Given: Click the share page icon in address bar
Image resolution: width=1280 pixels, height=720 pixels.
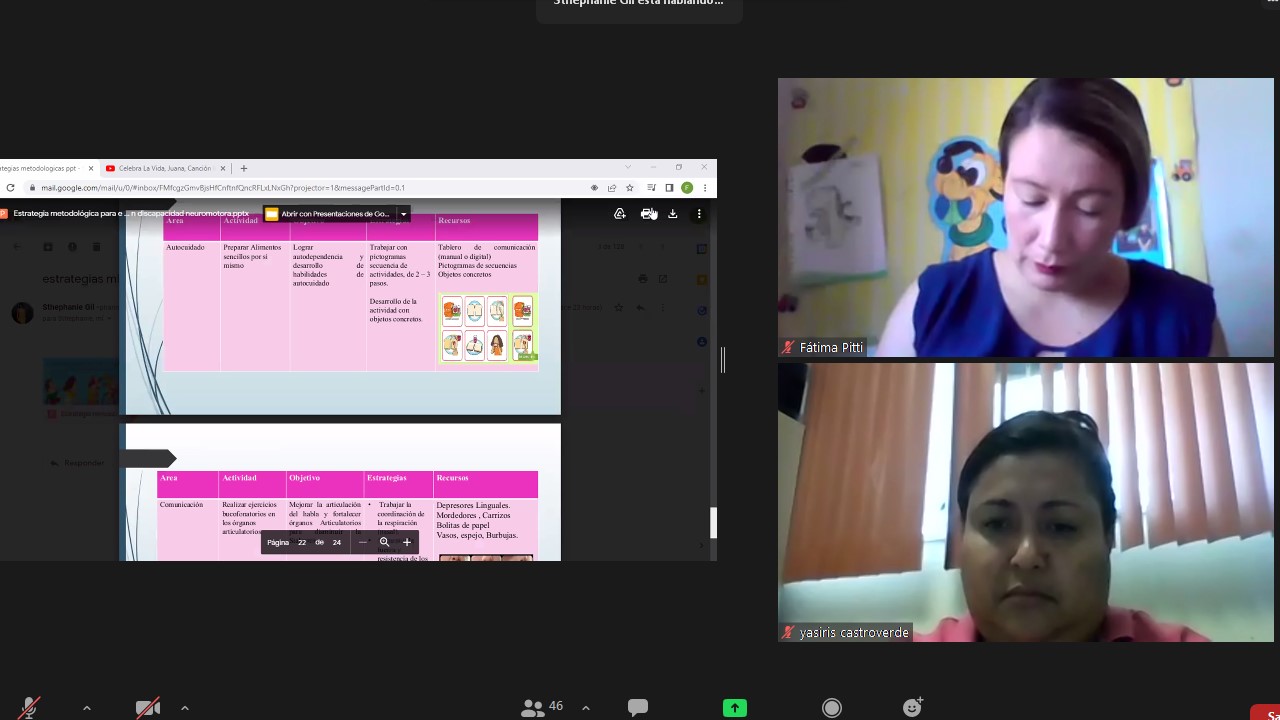Looking at the screenshot, I should click(x=612, y=188).
